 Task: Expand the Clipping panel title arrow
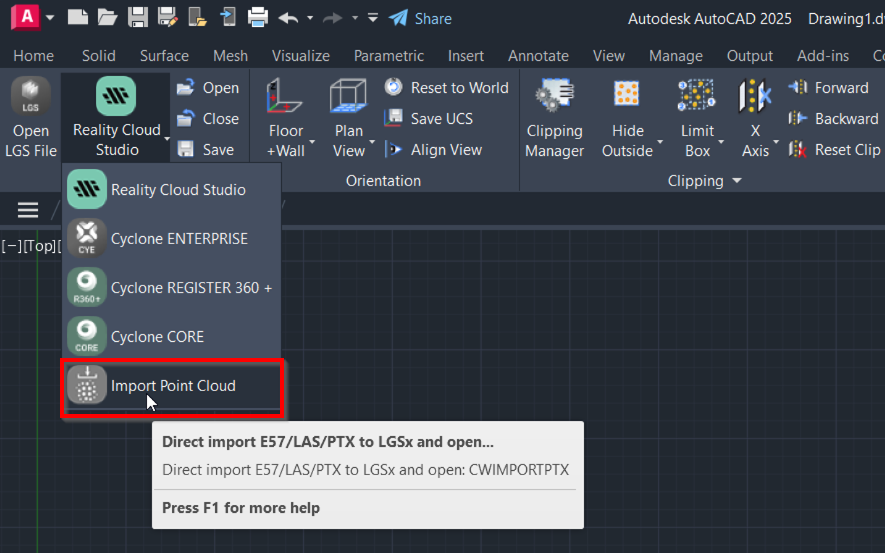(x=737, y=181)
